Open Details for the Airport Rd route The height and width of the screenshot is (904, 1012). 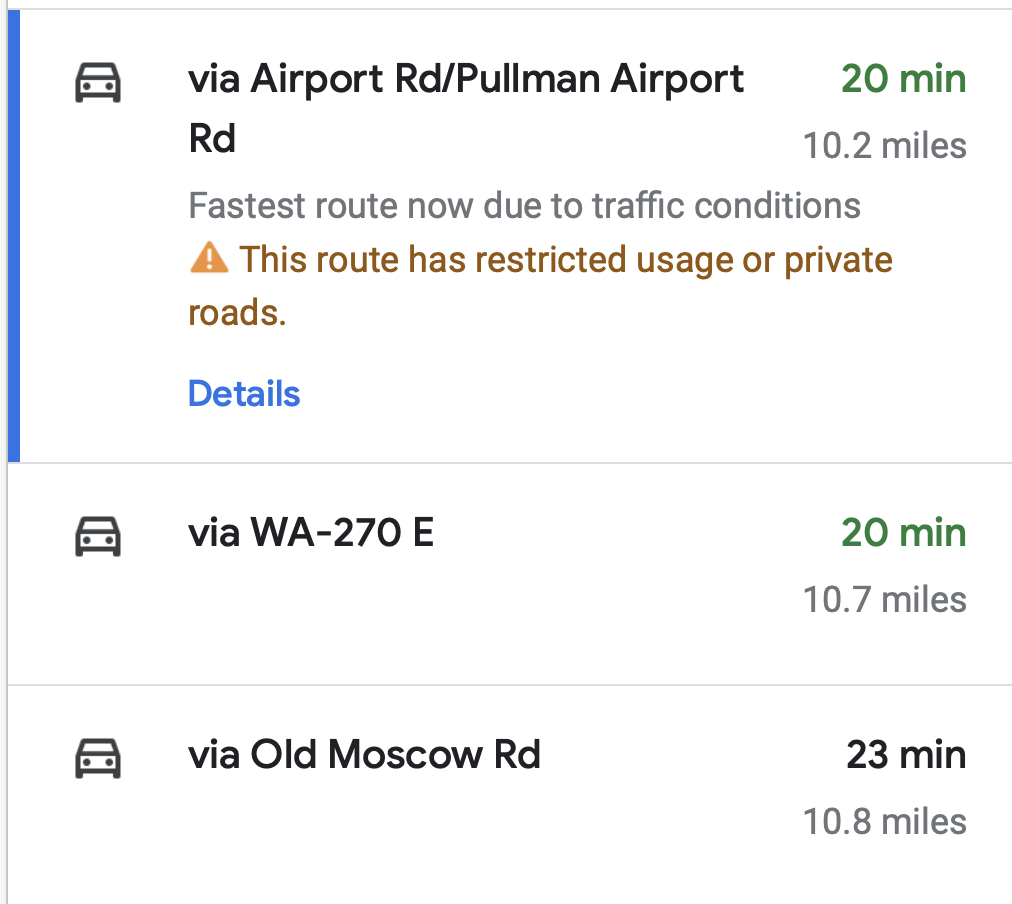(244, 394)
